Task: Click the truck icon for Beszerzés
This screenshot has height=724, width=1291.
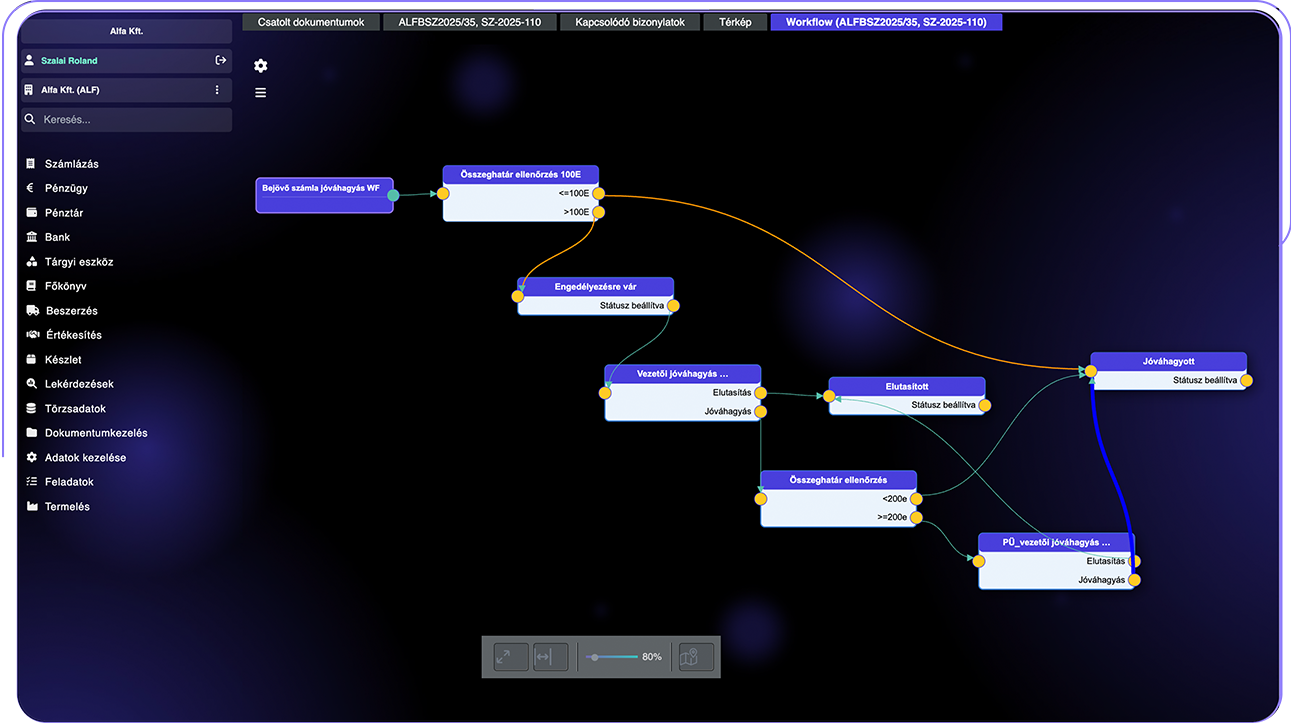Action: [32, 311]
